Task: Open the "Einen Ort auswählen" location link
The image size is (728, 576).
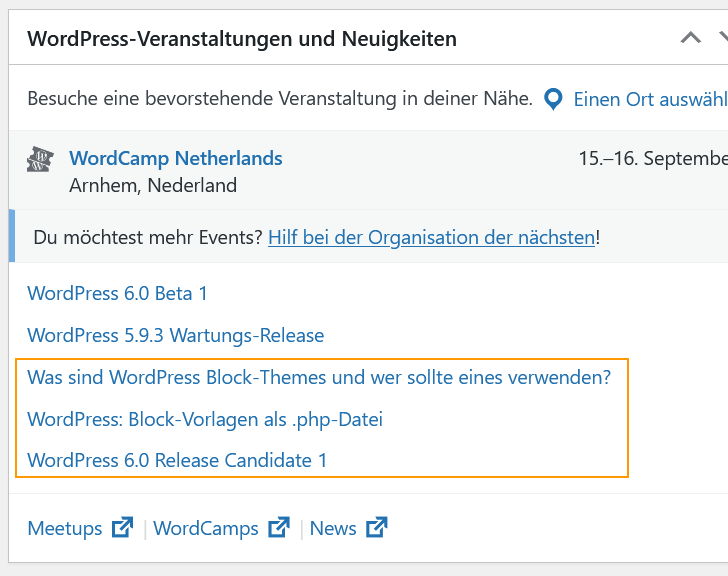Action: (650, 99)
